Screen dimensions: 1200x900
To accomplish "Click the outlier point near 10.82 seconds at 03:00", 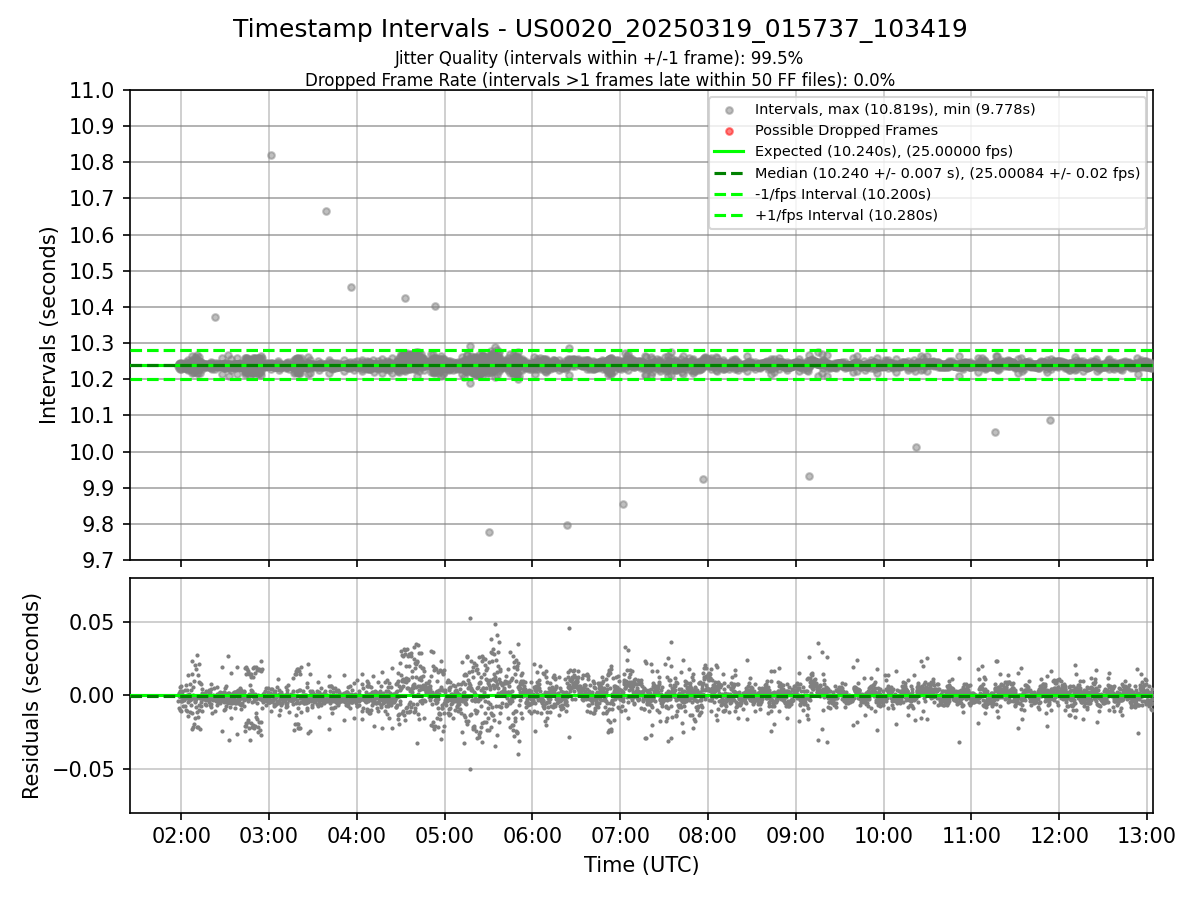I will click(x=271, y=155).
